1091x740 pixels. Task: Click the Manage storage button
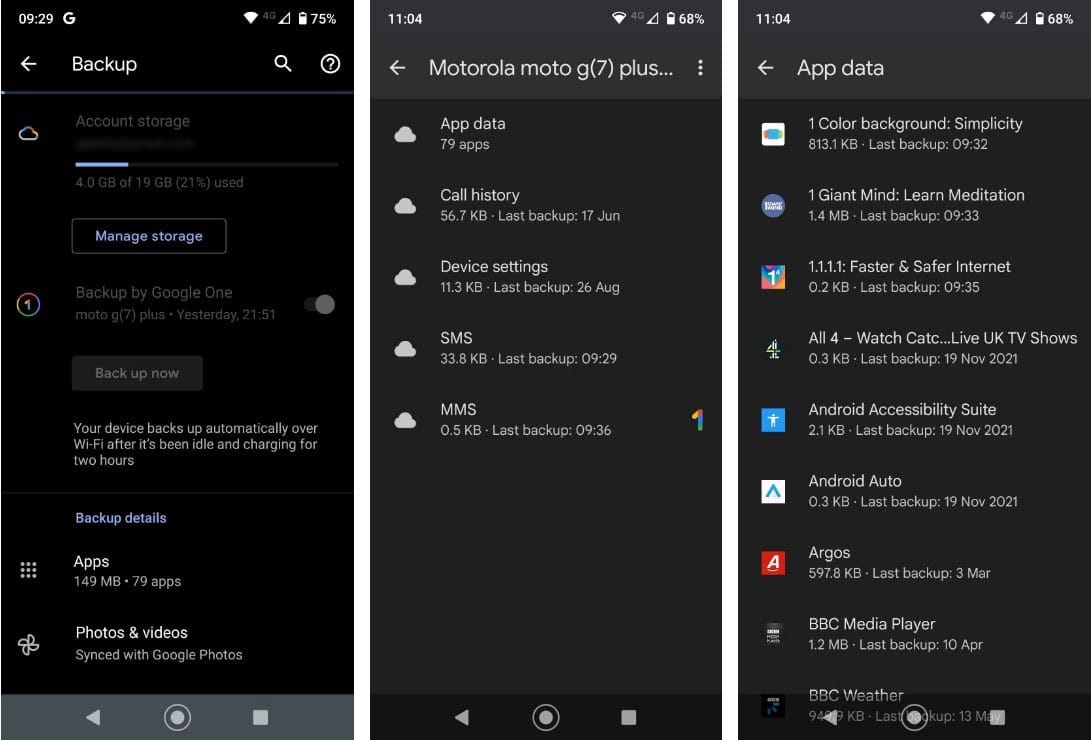pos(148,236)
